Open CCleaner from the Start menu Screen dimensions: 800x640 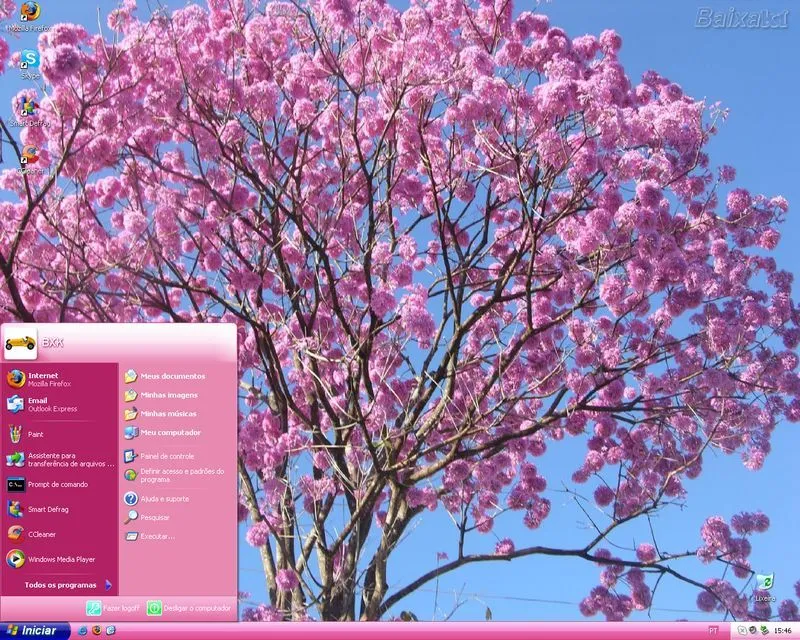click(45, 534)
